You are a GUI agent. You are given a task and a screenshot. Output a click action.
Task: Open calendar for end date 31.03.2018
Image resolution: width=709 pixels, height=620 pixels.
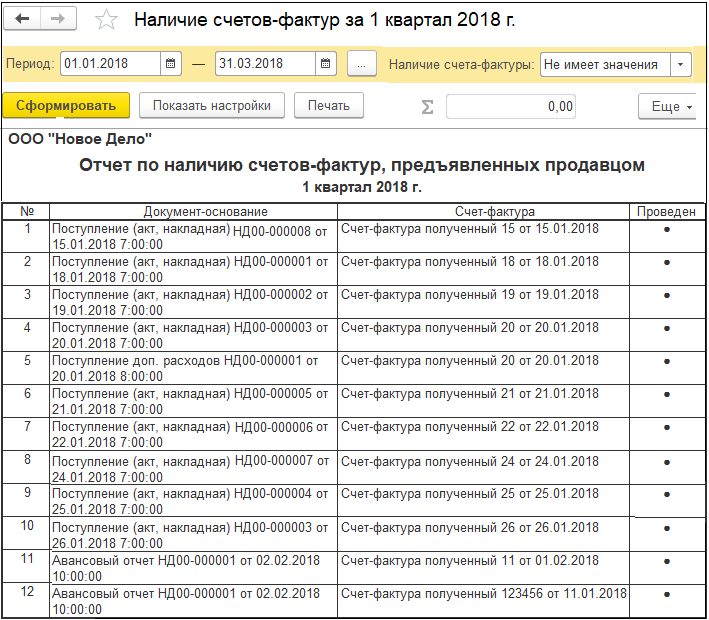pos(326,63)
